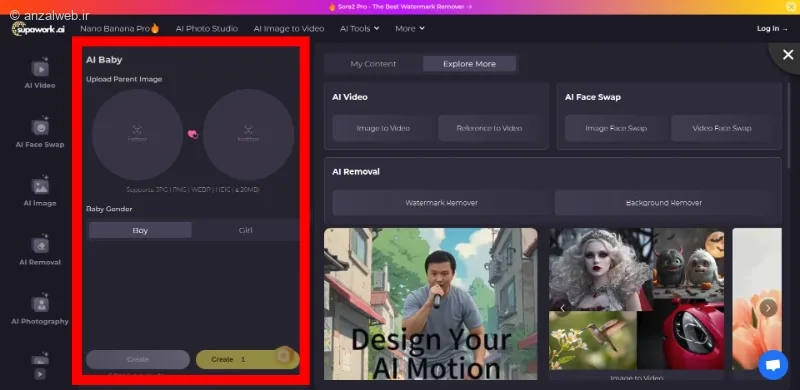This screenshot has width=800, height=390.
Task: Switch to the My Content tab
Action: tap(373, 64)
